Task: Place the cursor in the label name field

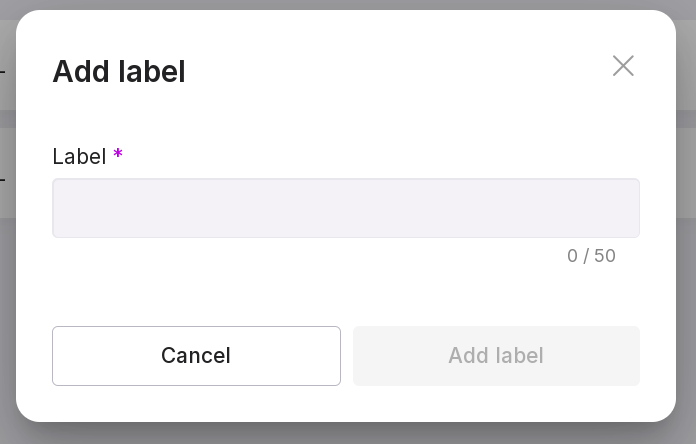Action: [x=345, y=208]
